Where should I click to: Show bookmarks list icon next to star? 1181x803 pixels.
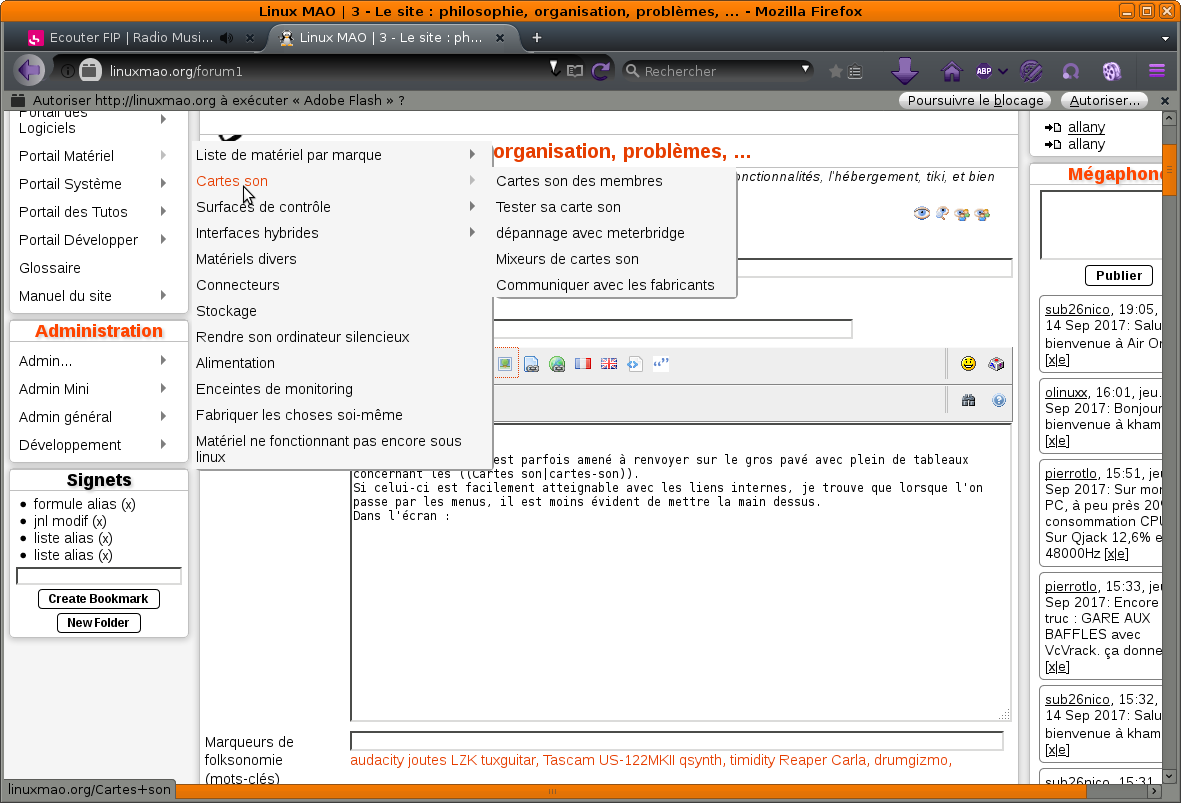855,72
